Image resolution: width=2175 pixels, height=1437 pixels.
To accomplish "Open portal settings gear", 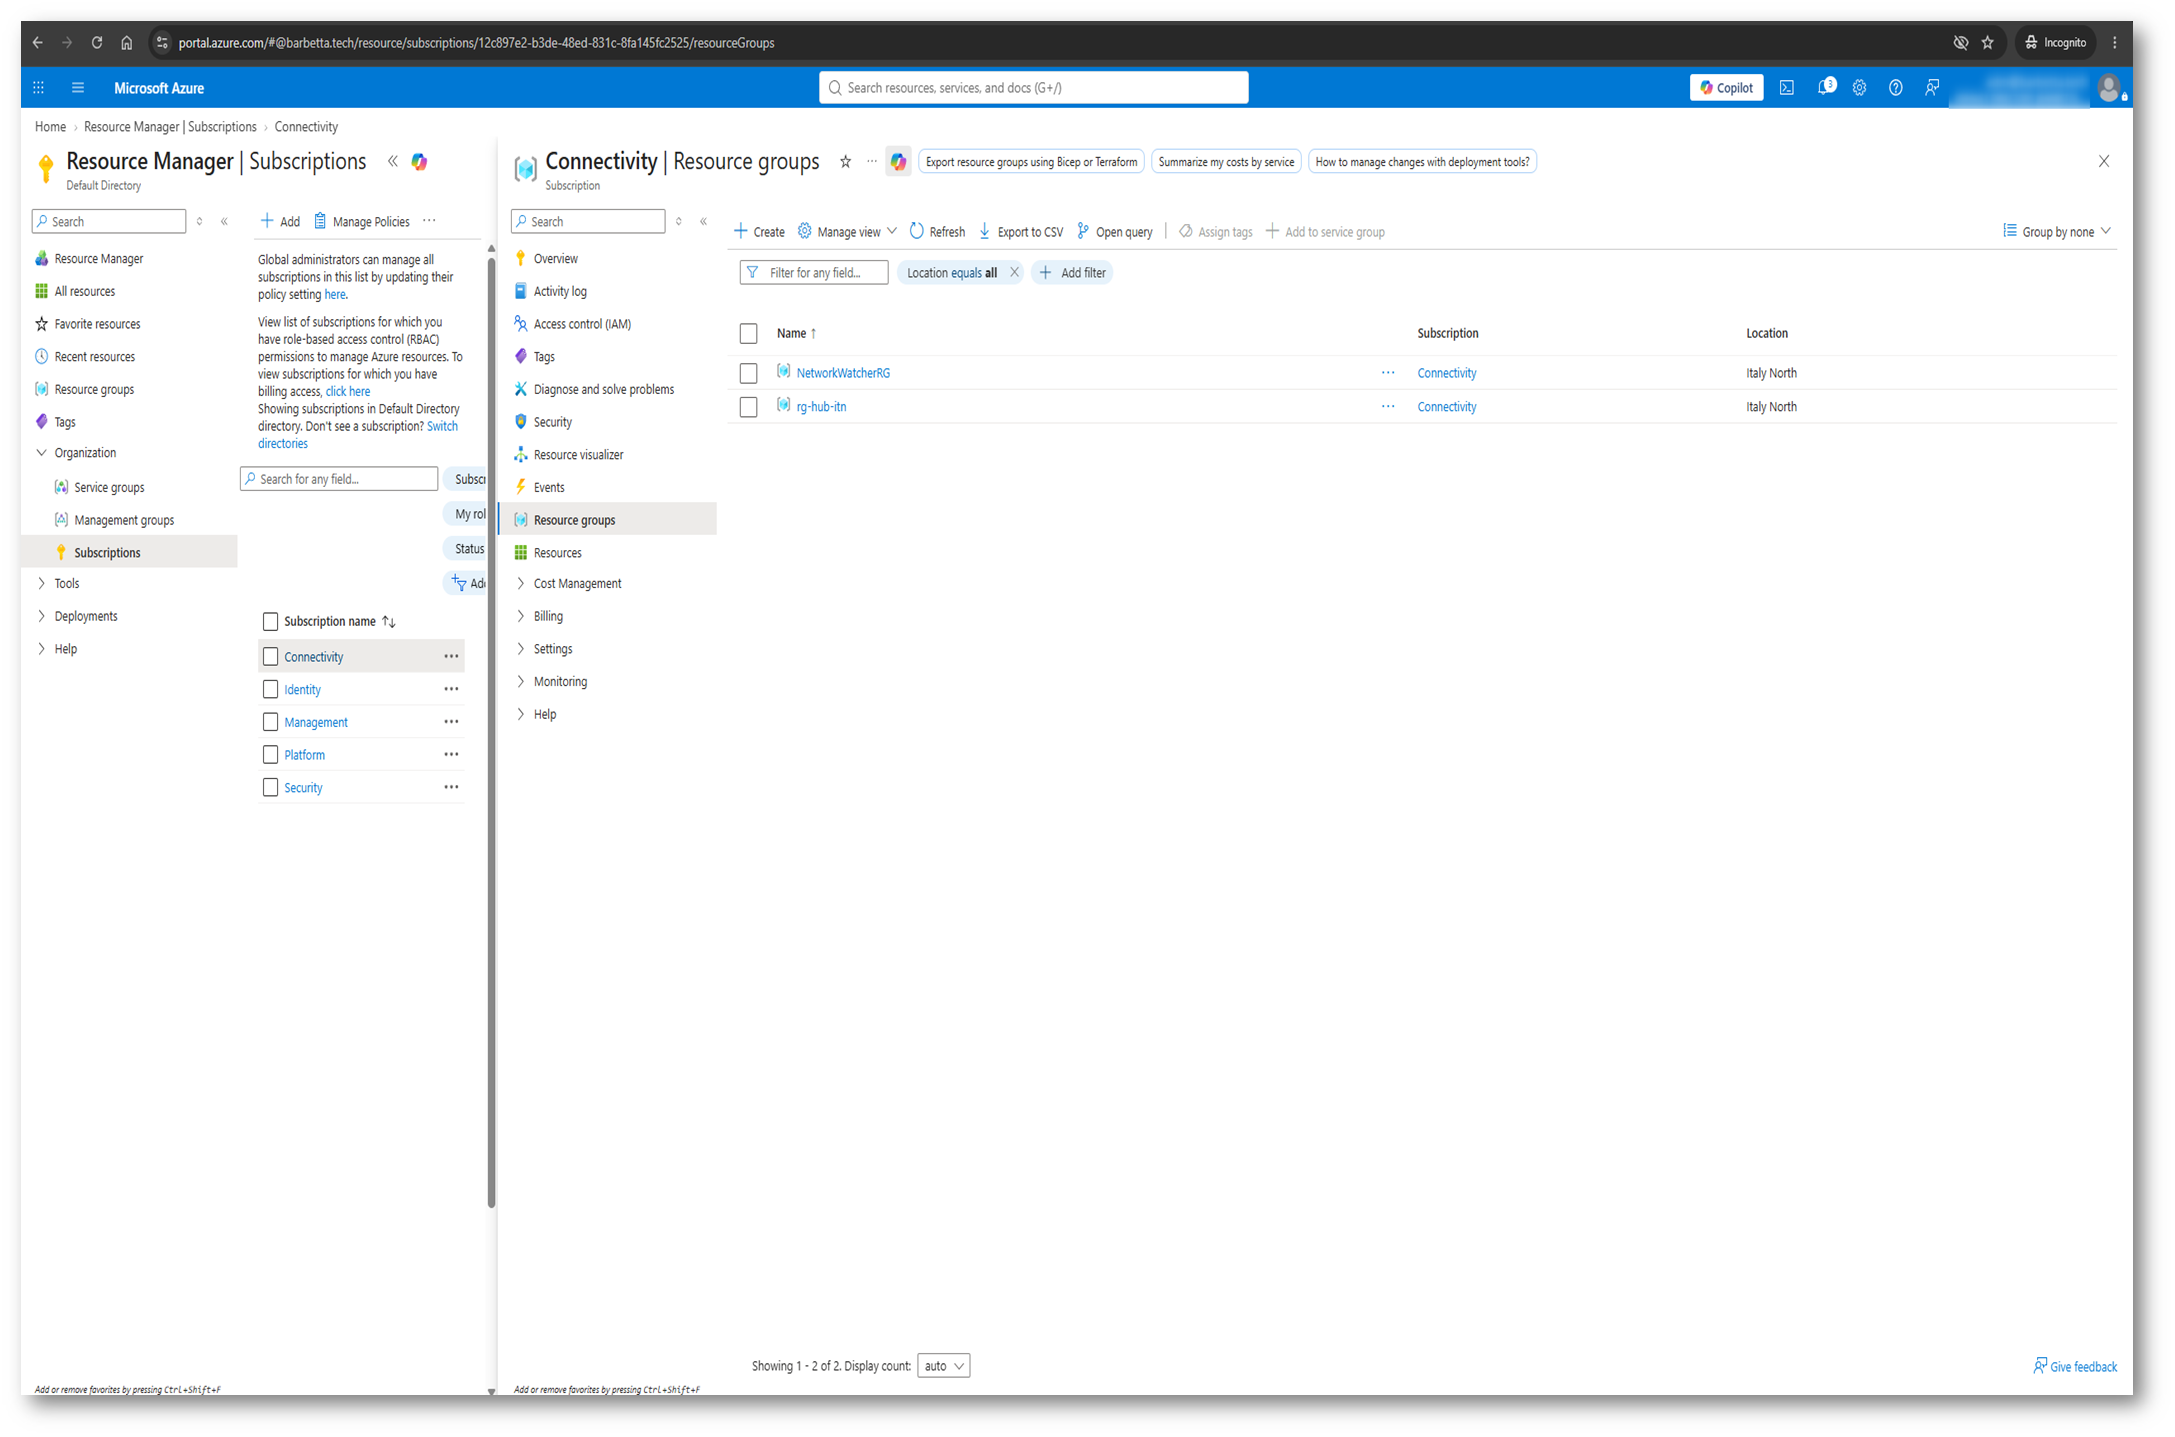I will point(1860,88).
